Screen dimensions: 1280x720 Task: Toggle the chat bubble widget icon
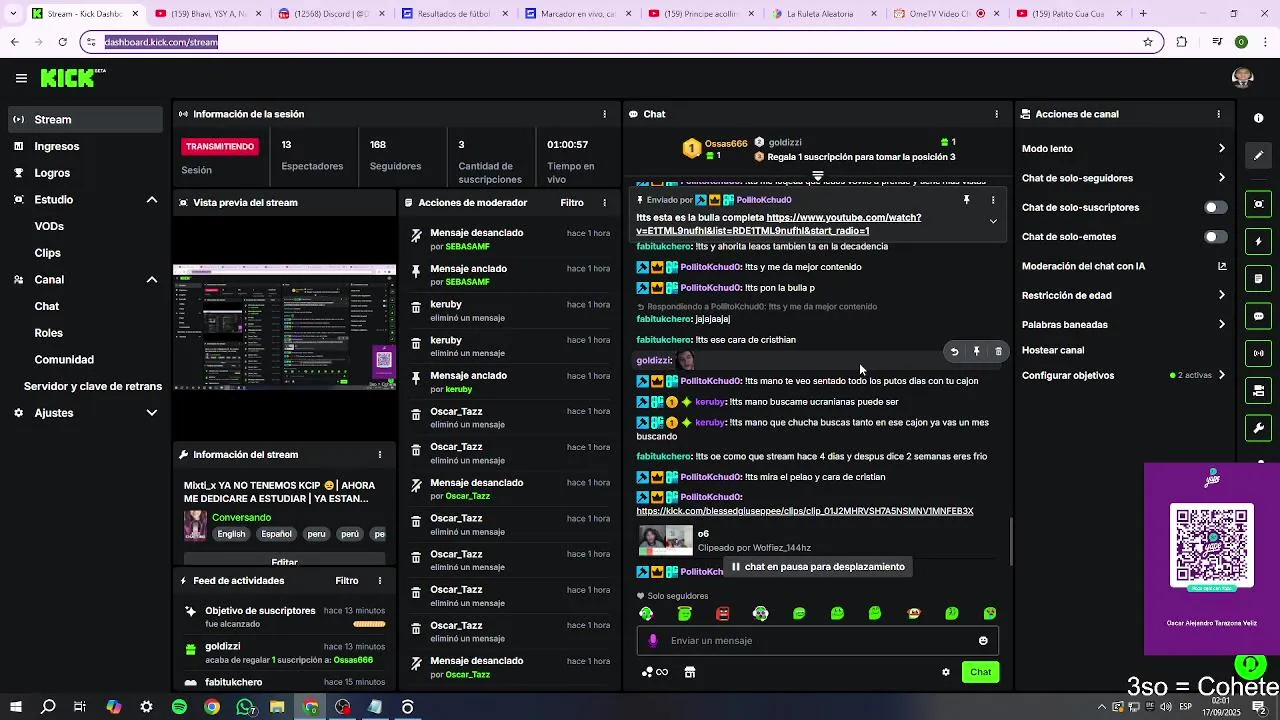click(x=1258, y=316)
